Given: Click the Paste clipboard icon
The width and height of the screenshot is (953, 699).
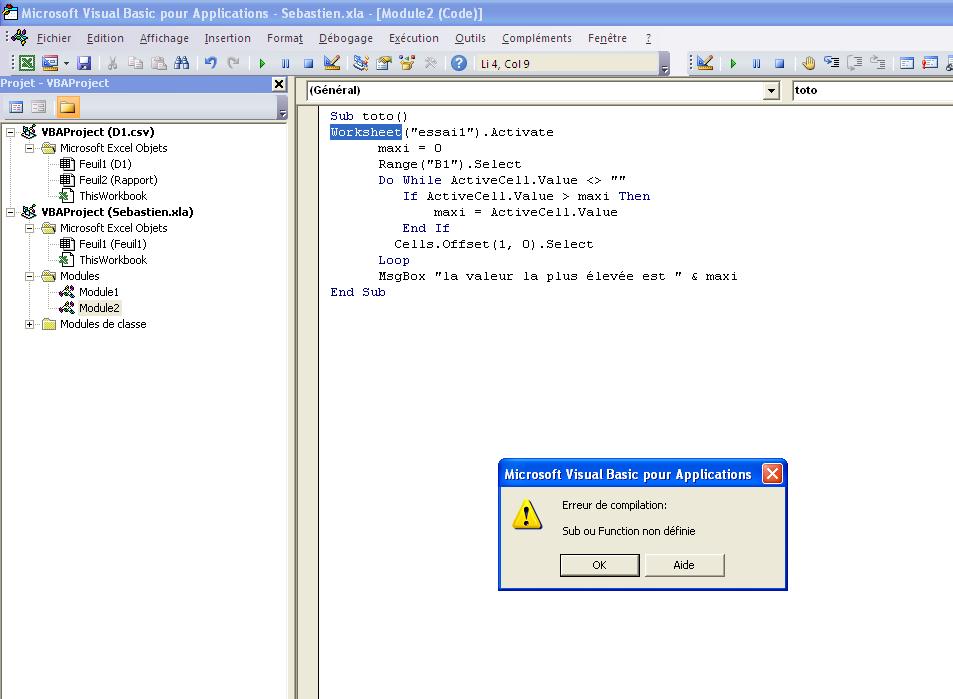Looking at the screenshot, I should [x=159, y=63].
